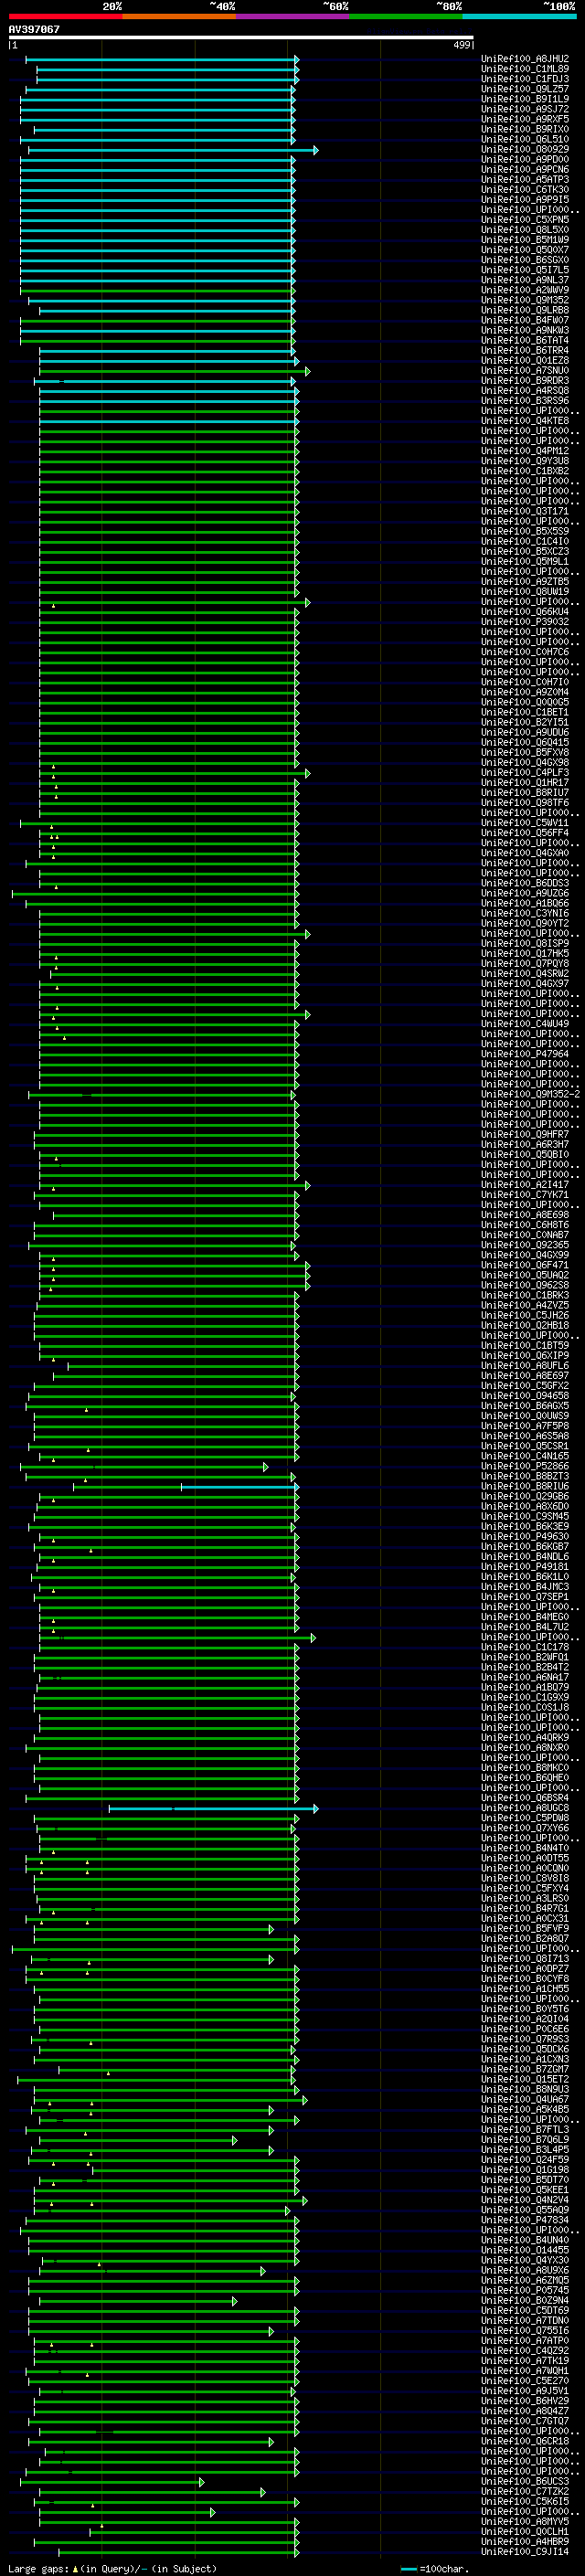Select hit label UniRef100_A9SJ72

[x=525, y=109]
